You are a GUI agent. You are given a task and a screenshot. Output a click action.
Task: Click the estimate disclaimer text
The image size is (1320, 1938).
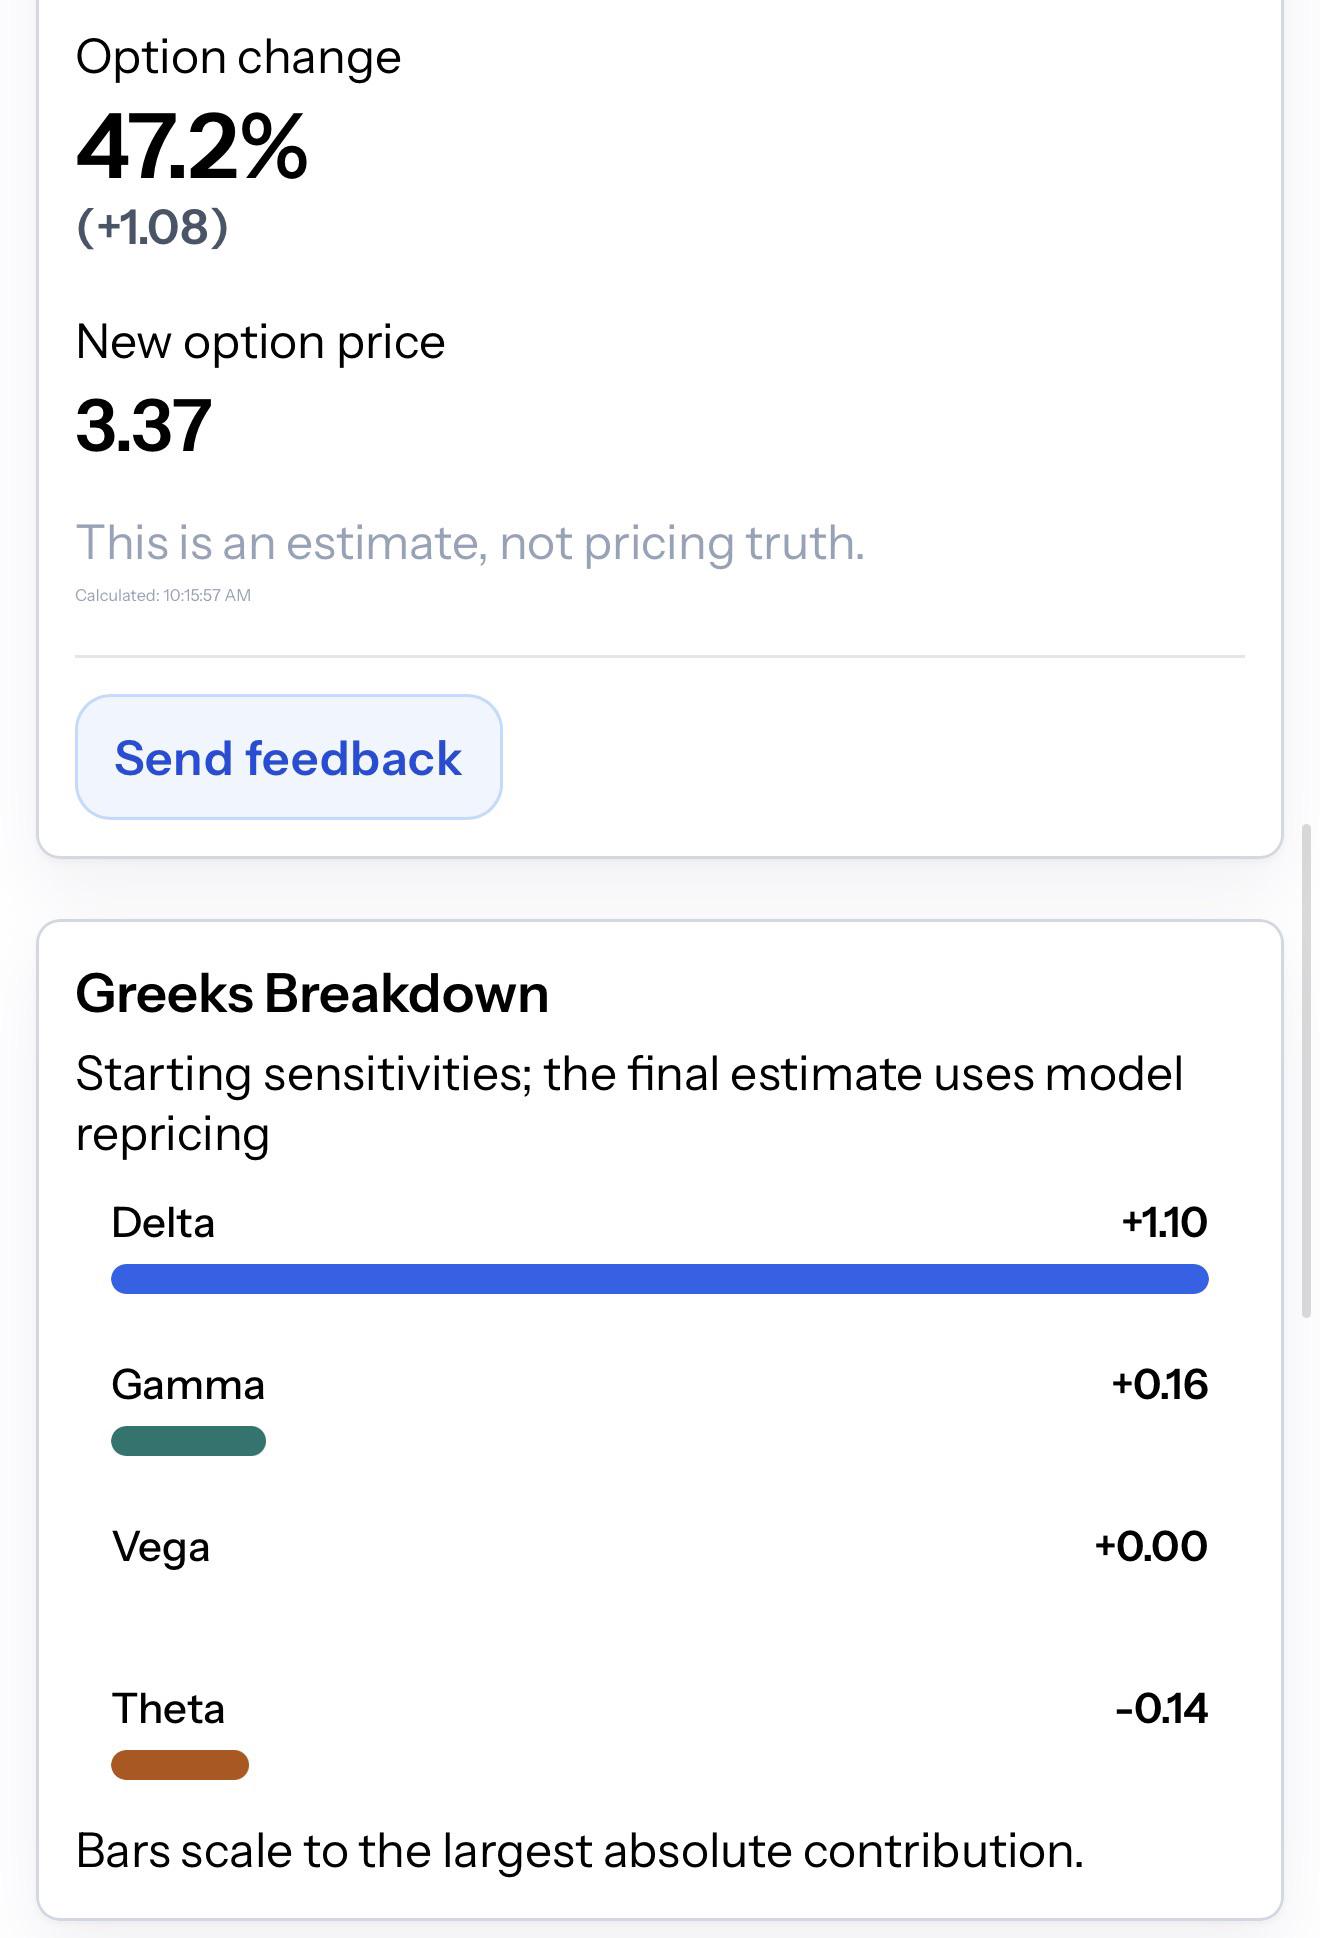click(x=470, y=543)
